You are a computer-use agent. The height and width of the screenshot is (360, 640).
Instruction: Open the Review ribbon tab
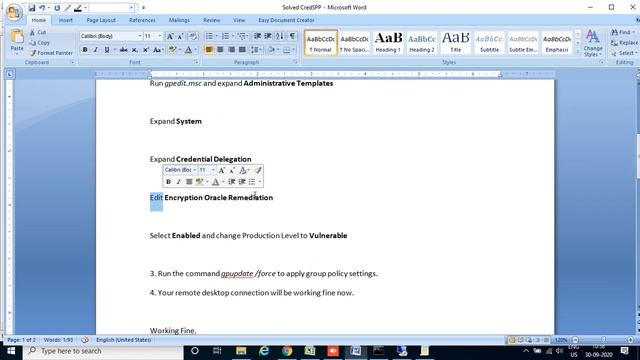point(211,20)
